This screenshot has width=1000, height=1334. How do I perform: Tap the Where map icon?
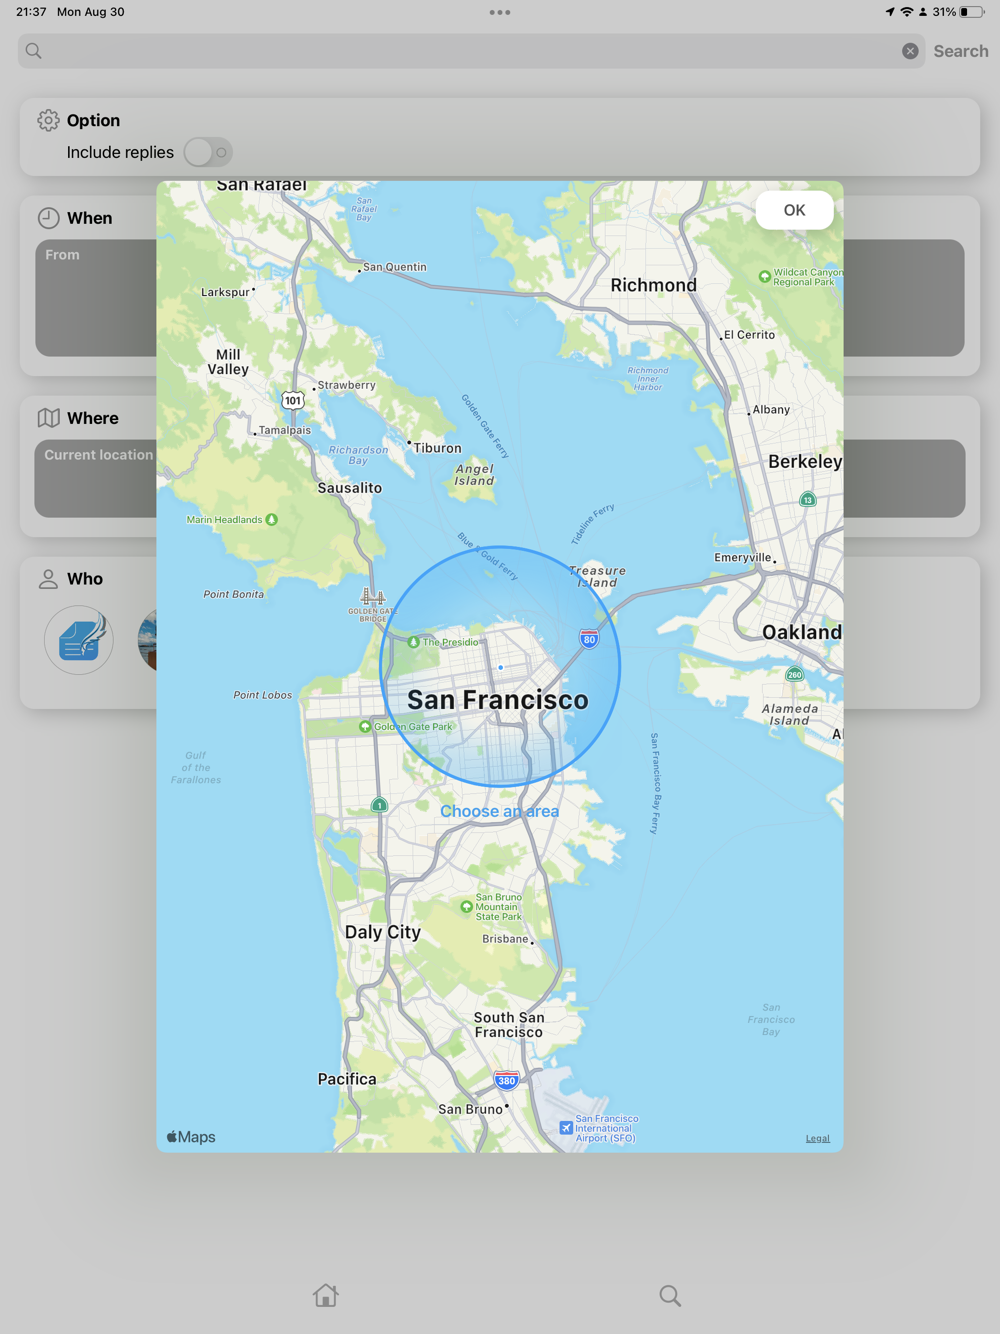pyautogui.click(x=48, y=418)
